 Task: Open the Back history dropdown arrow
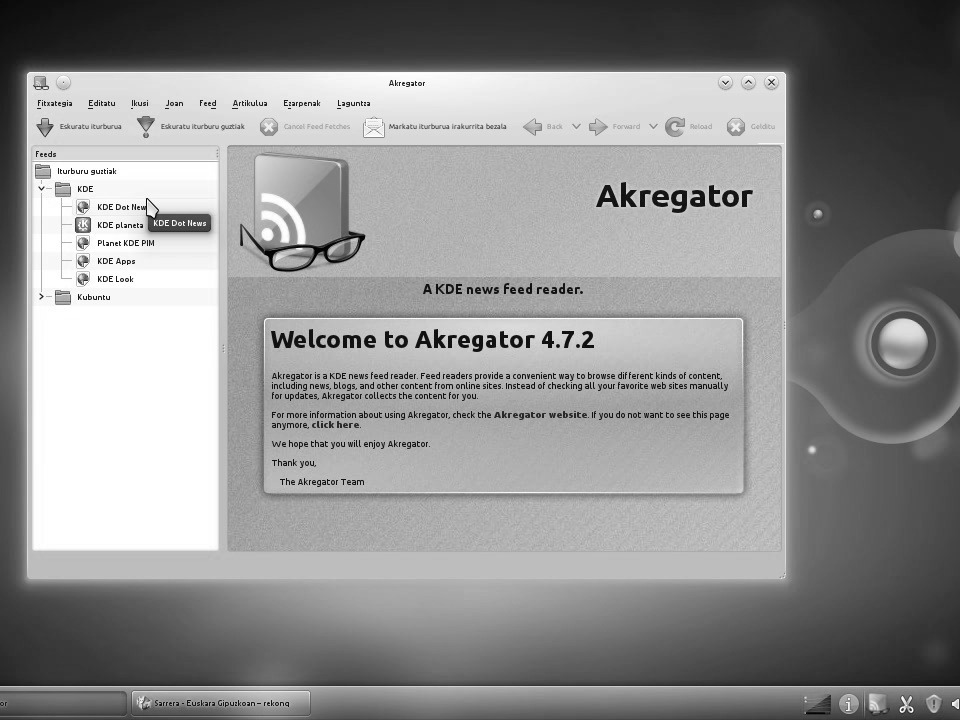576,127
